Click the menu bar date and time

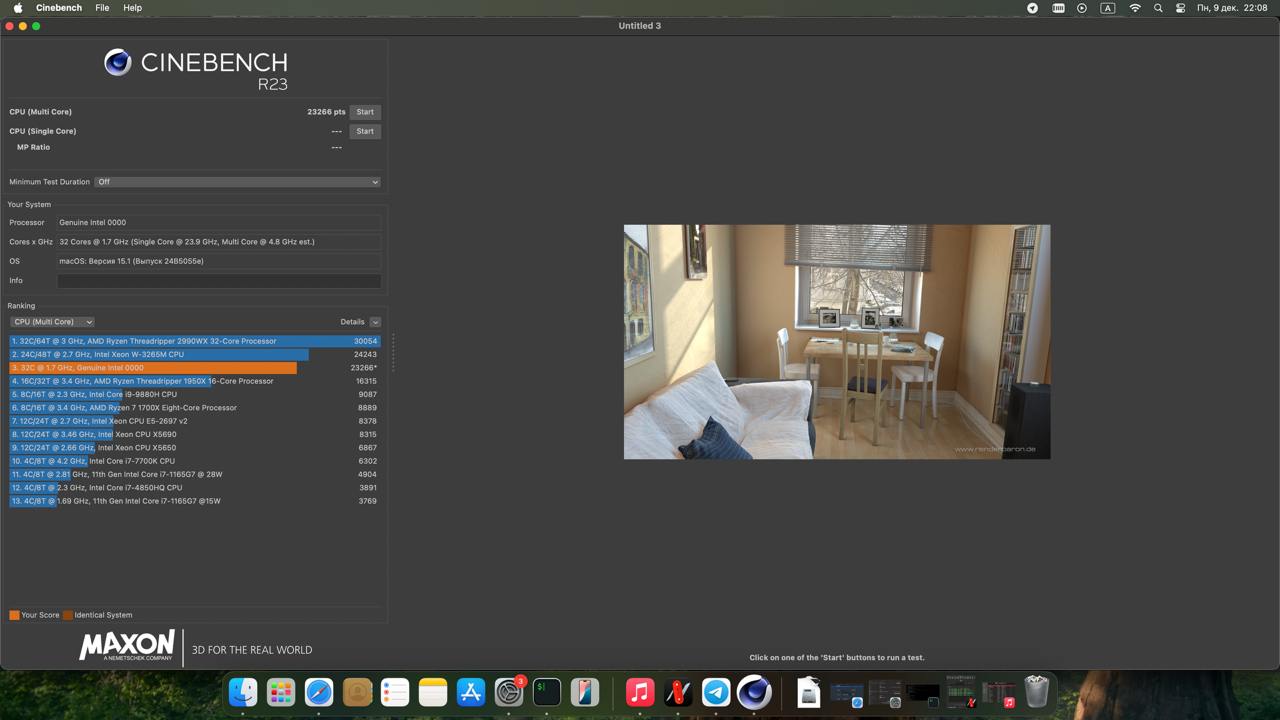pyautogui.click(x=1232, y=8)
